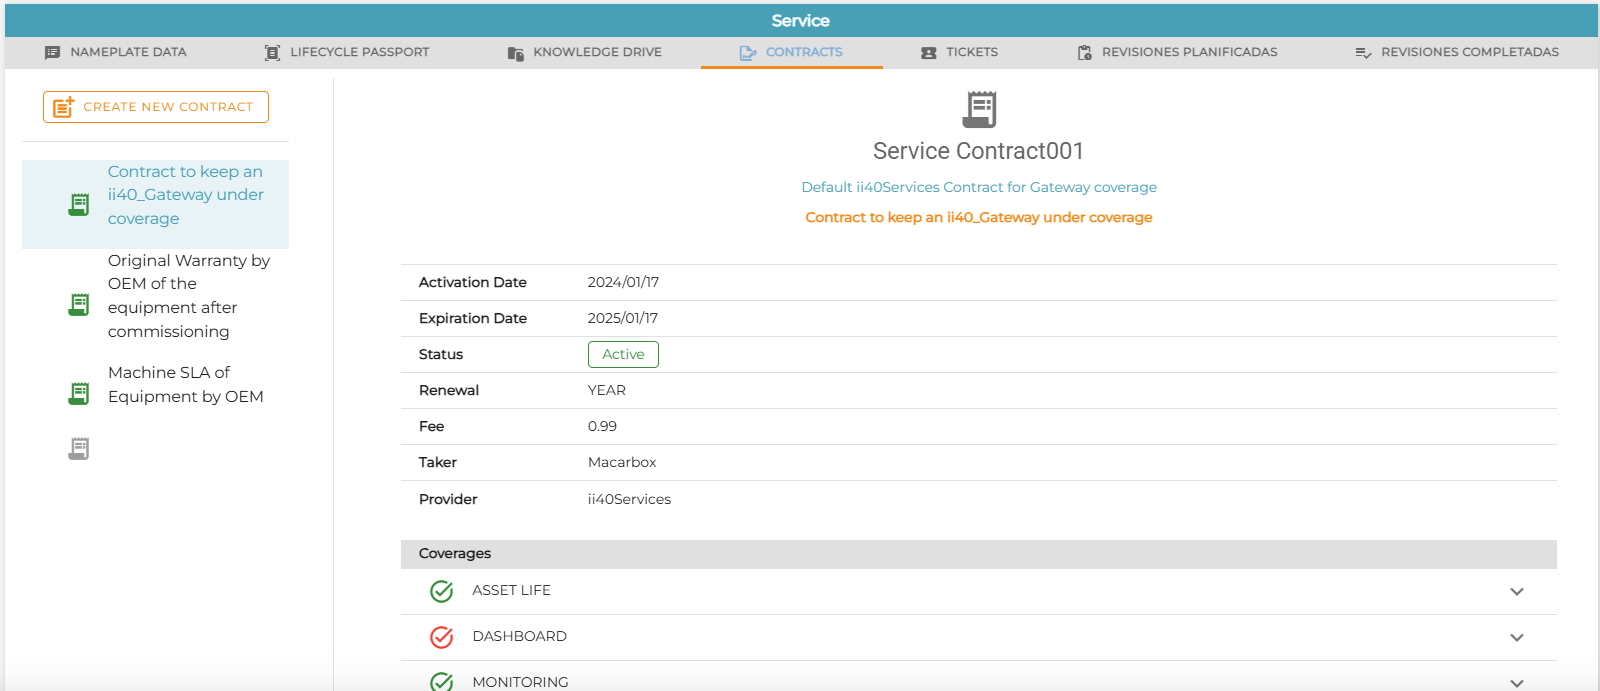Click the Lifecycle Passport tab icon
The height and width of the screenshot is (691, 1600).
[272, 53]
